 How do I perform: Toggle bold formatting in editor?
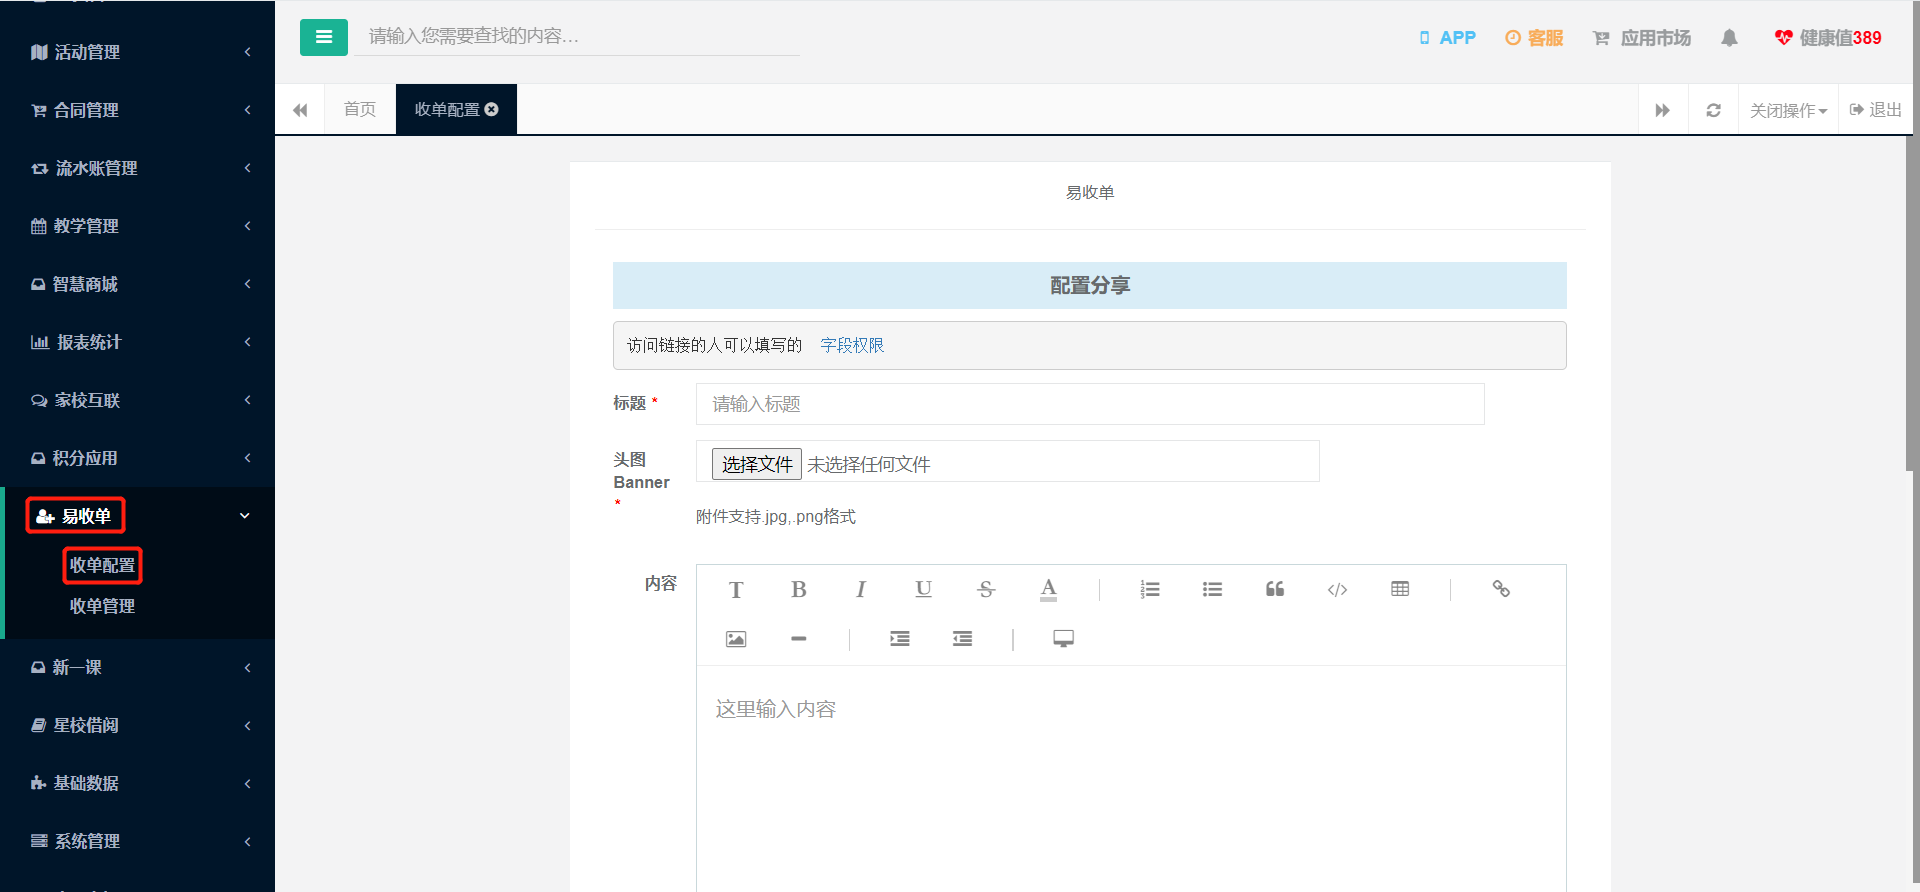pos(798,589)
